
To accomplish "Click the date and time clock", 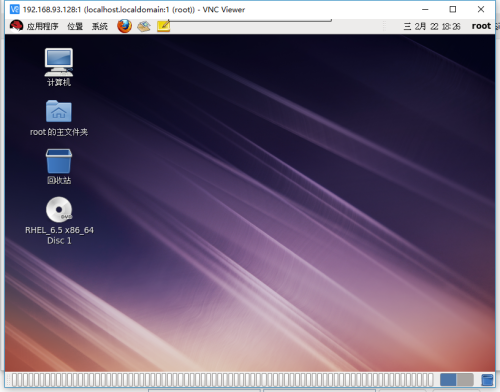I will click(432, 26).
